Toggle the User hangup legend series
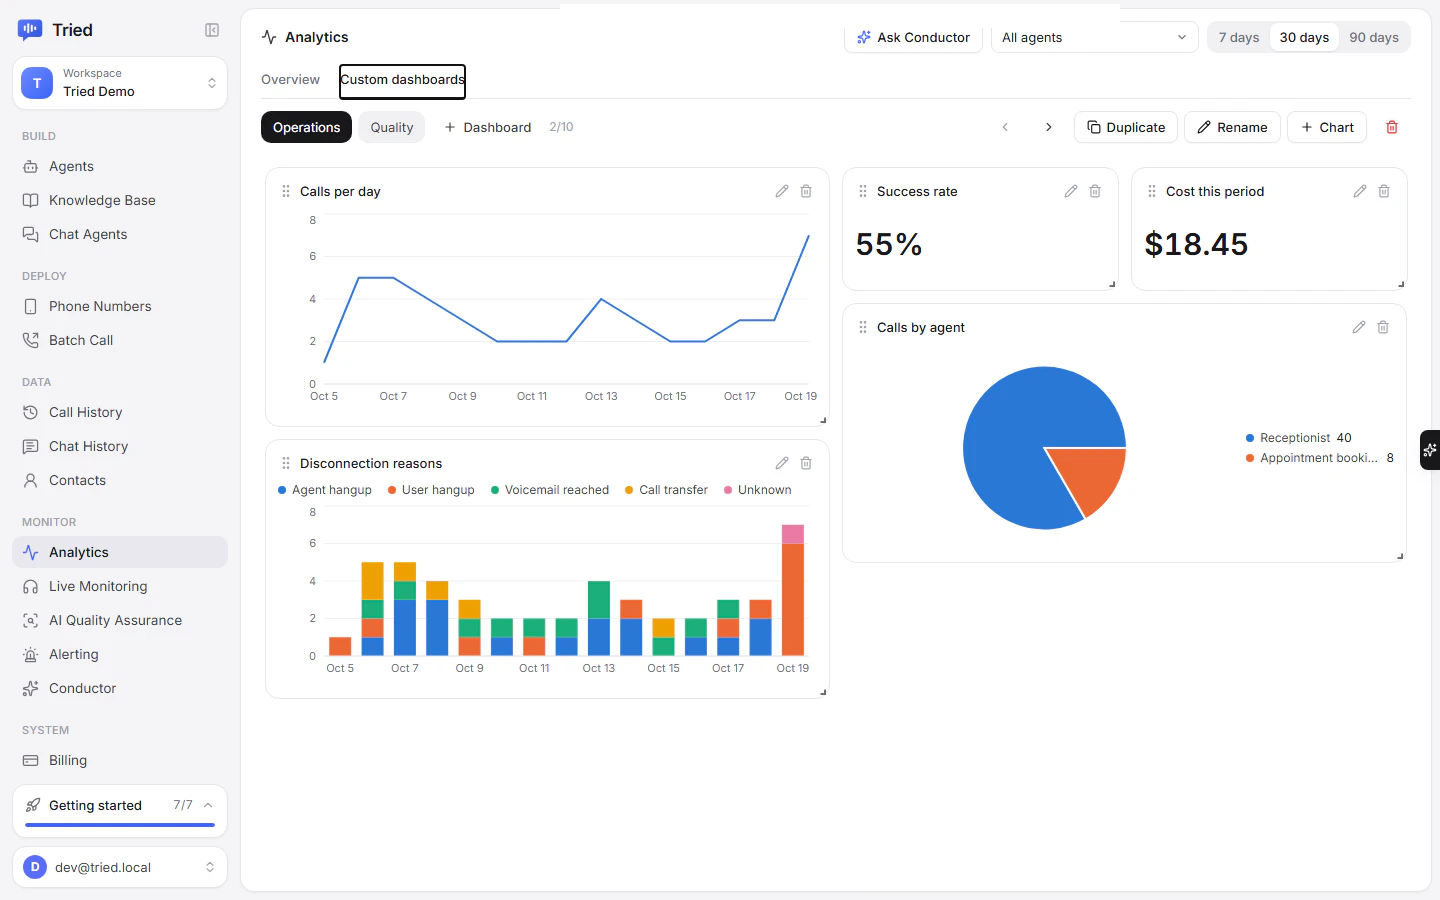1440x900 pixels. click(431, 490)
